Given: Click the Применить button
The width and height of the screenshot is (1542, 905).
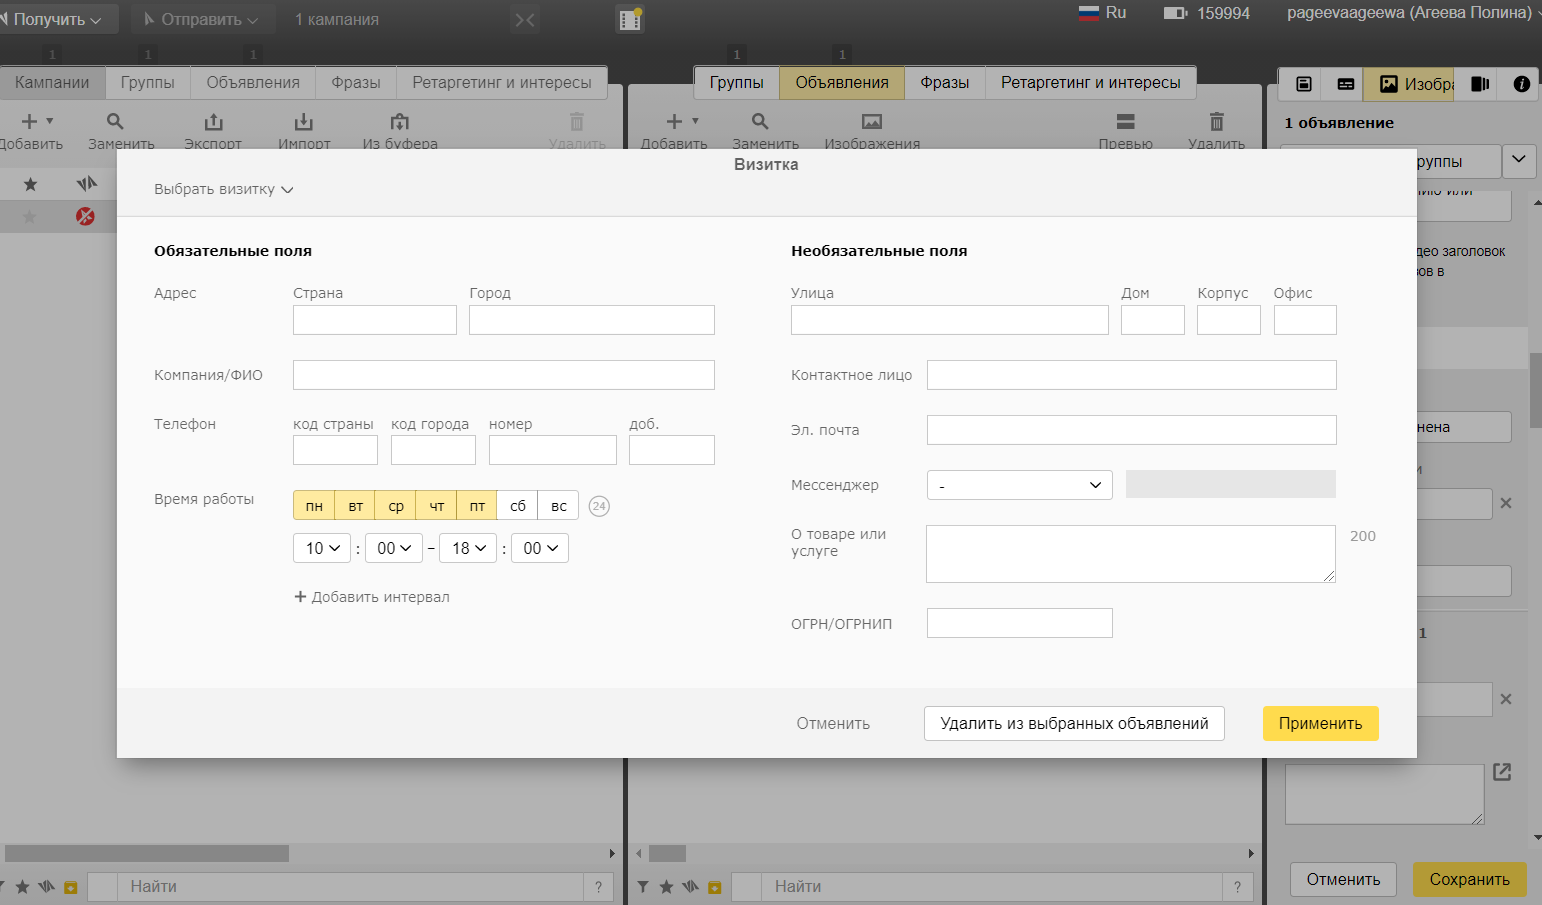Looking at the screenshot, I should click(1320, 723).
